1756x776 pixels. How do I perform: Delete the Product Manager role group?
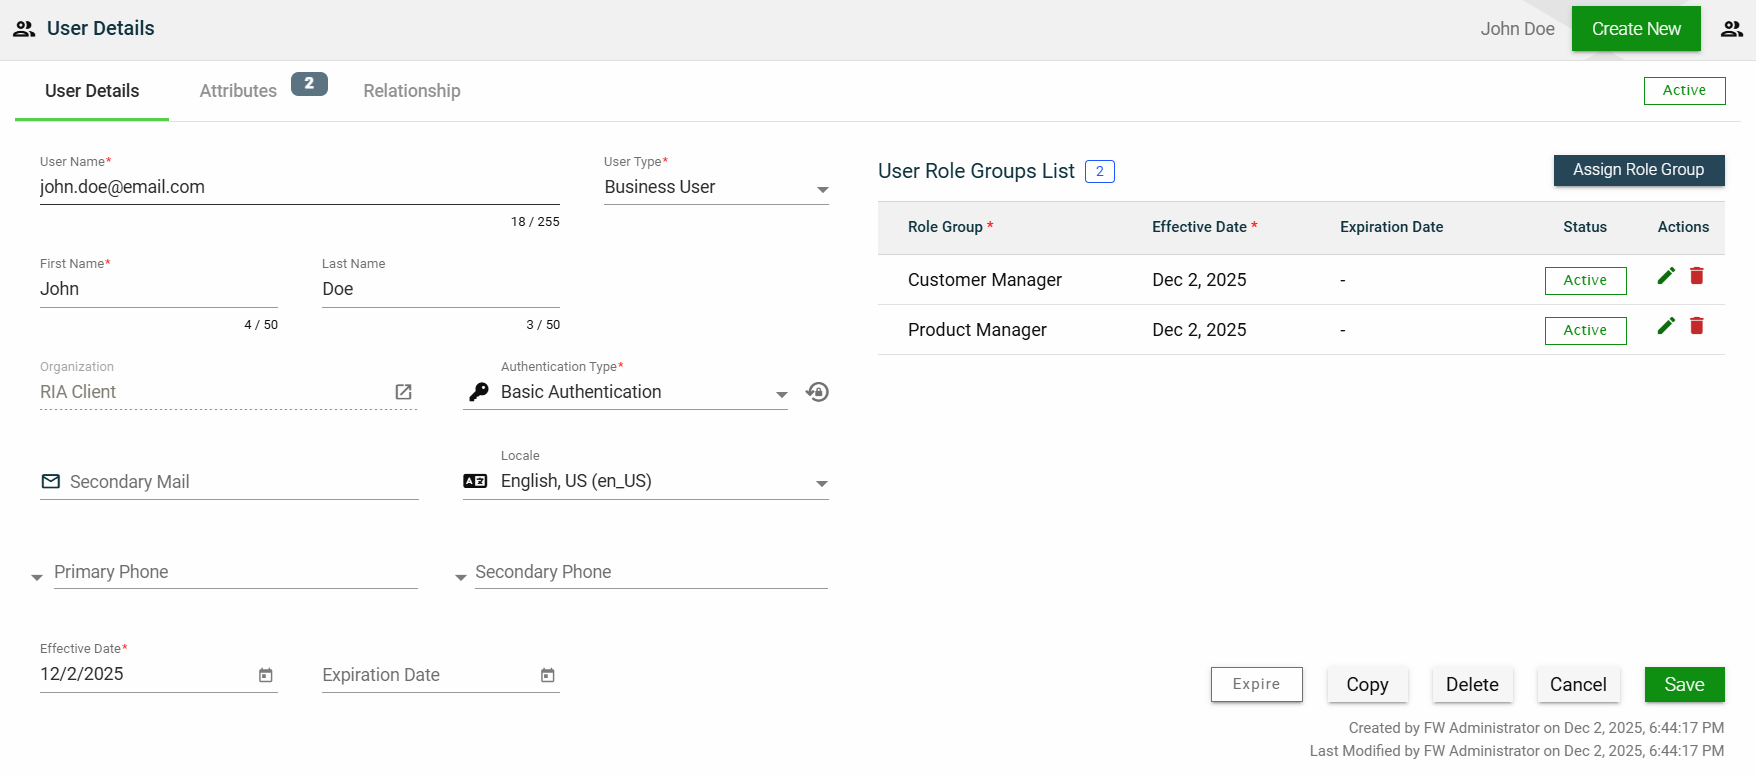[1697, 326]
